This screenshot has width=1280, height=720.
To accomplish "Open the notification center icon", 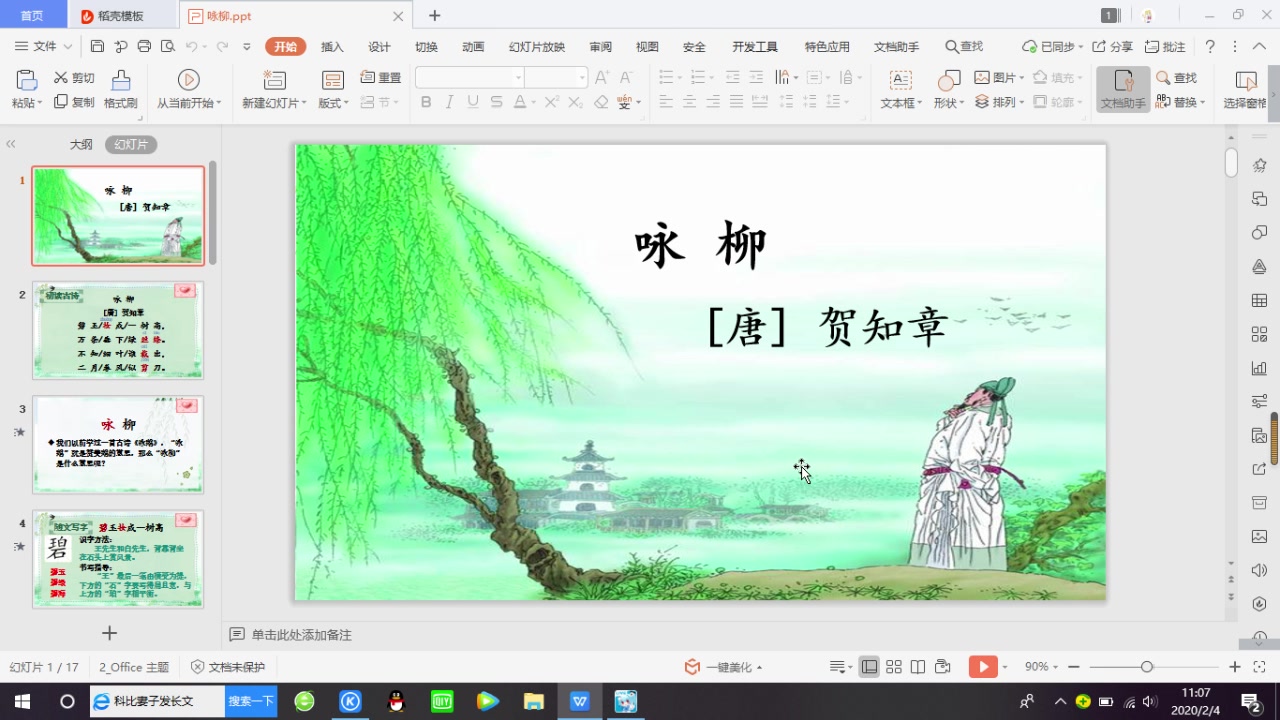I will tap(1250, 701).
